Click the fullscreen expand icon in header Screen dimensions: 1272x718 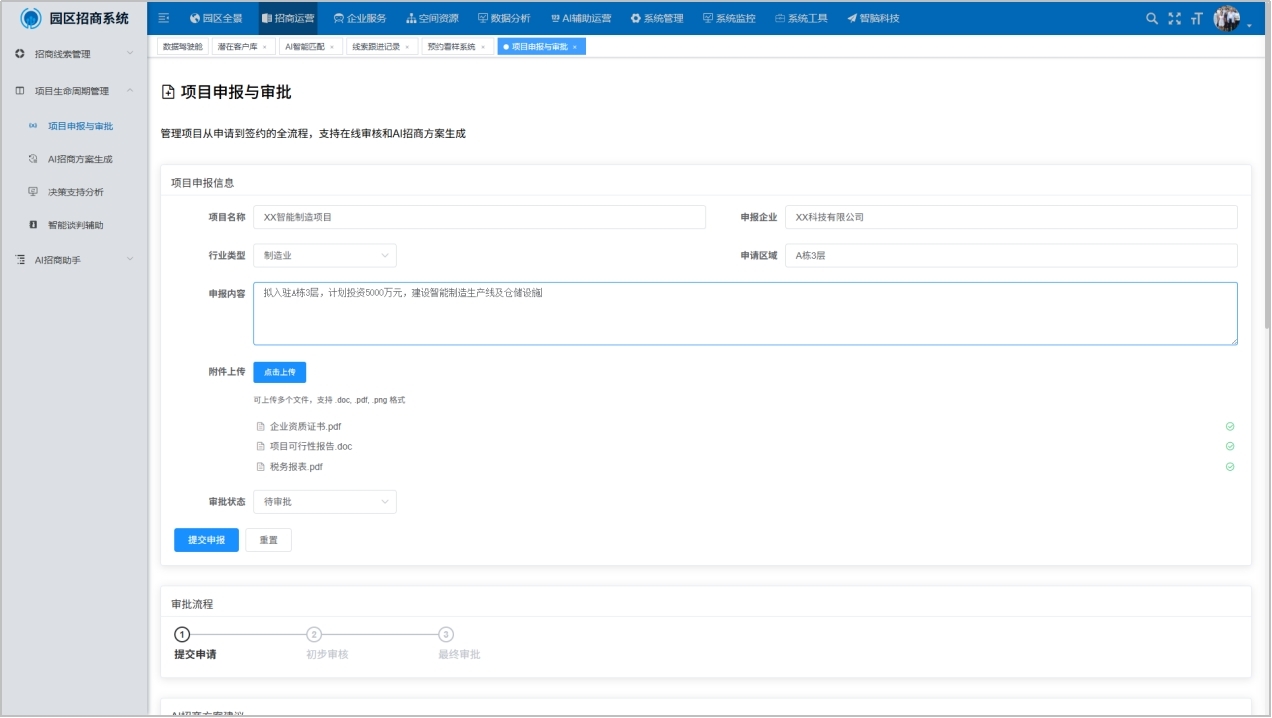(1174, 17)
